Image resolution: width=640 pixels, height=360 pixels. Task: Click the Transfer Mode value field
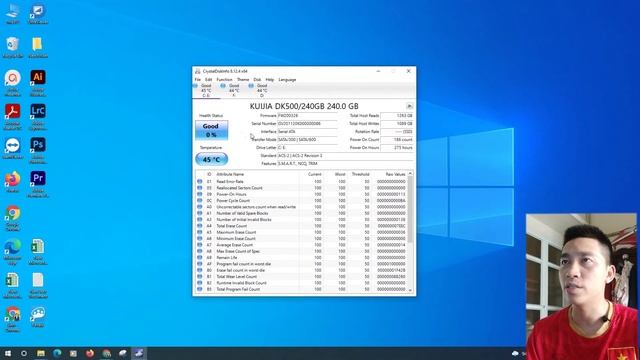tap(307, 140)
